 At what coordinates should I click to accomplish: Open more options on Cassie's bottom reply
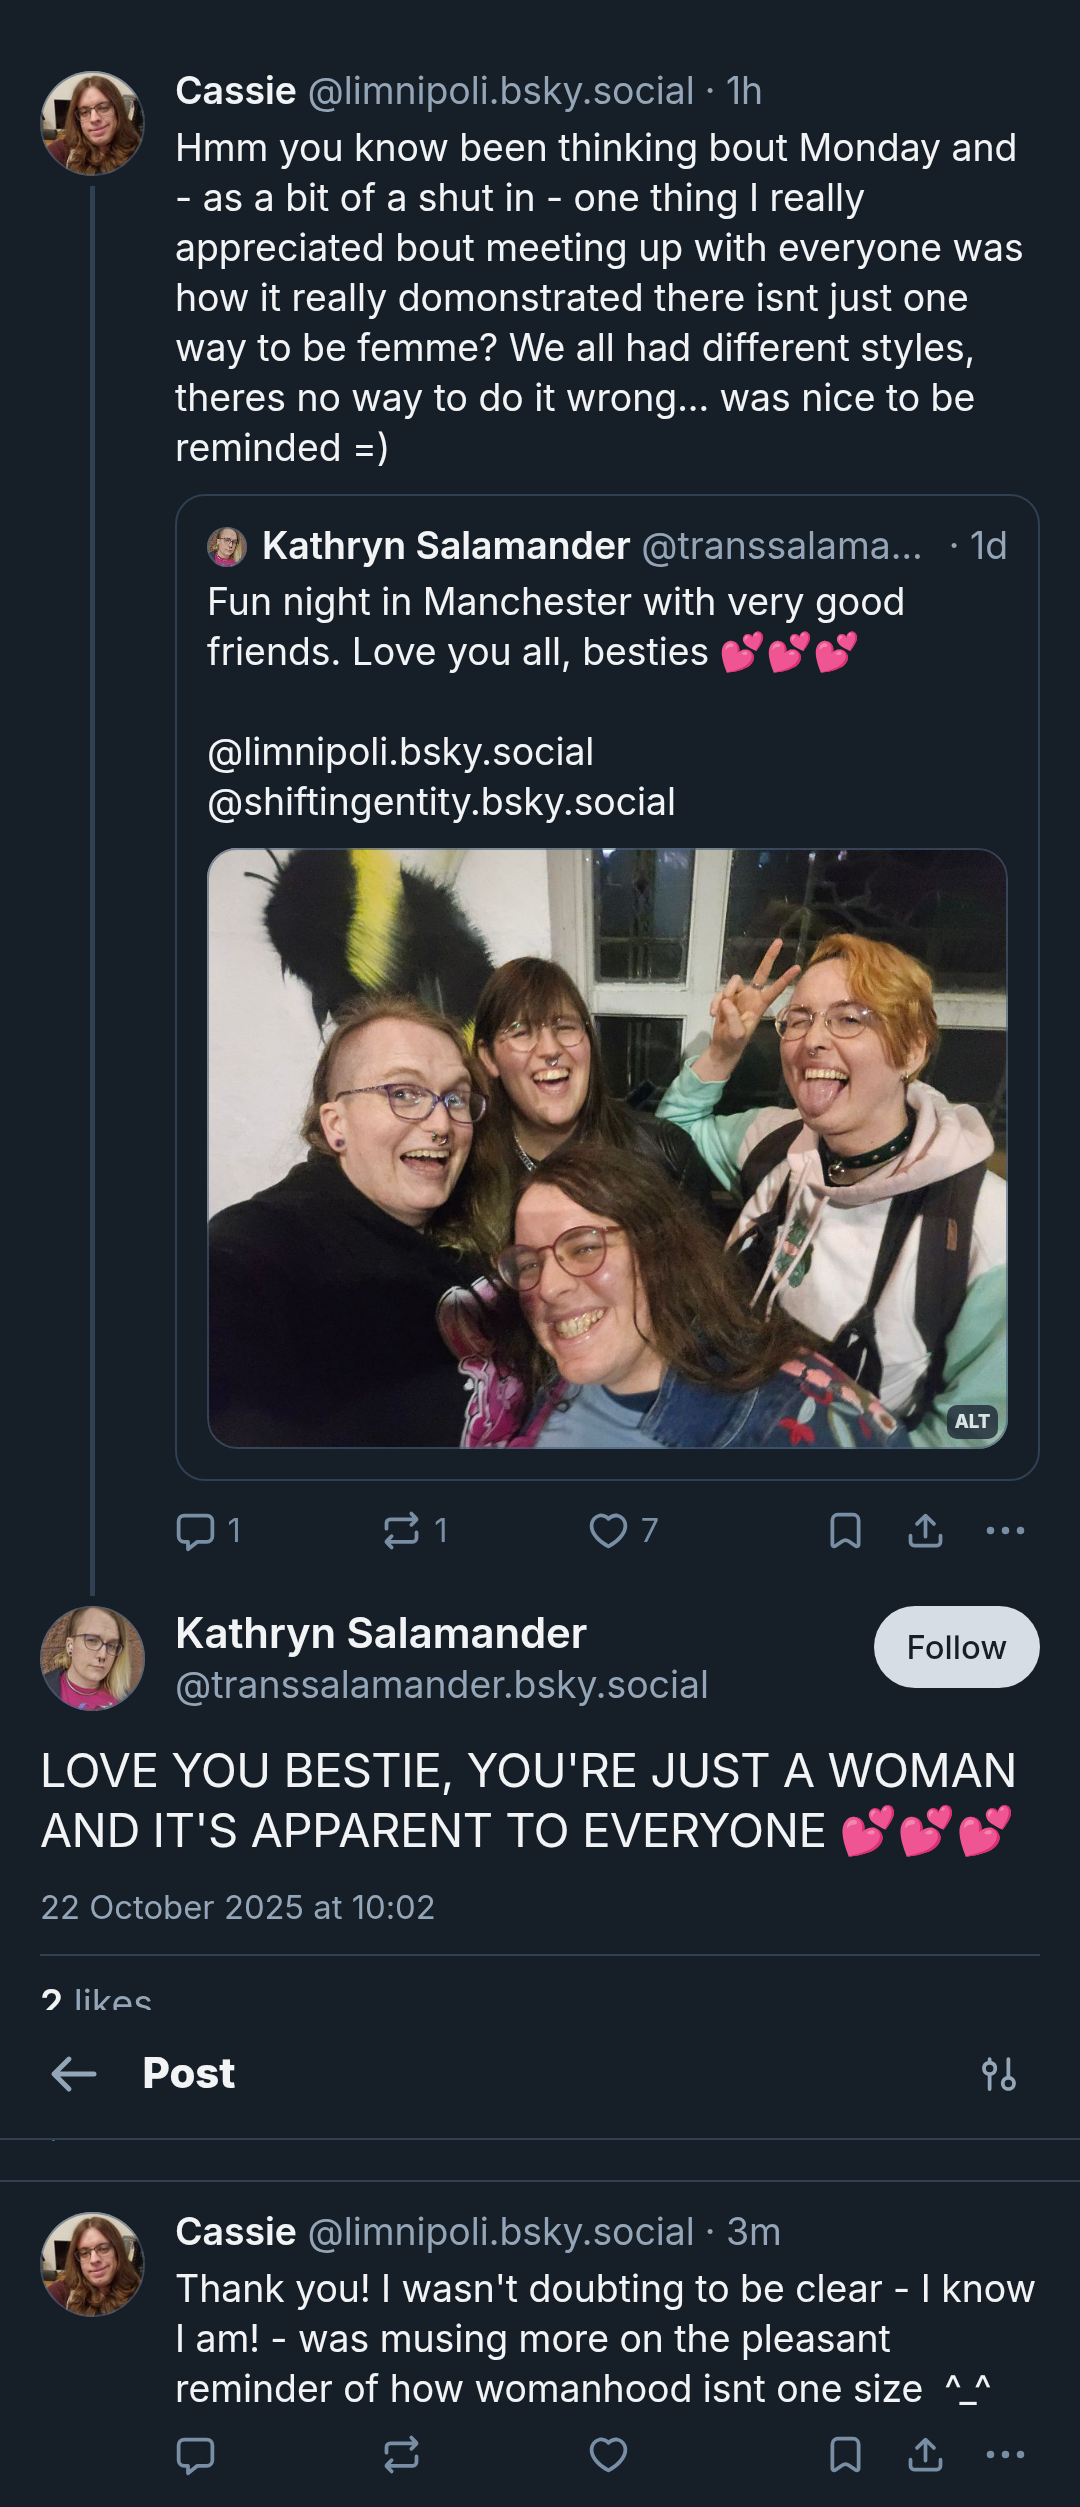[1005, 2454]
